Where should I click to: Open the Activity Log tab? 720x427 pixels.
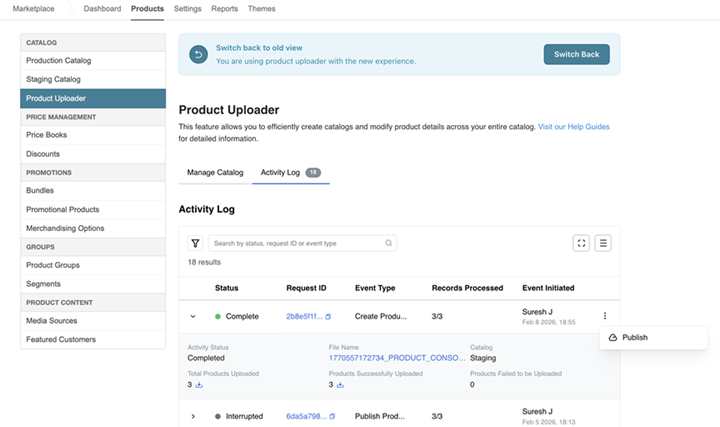coord(280,172)
